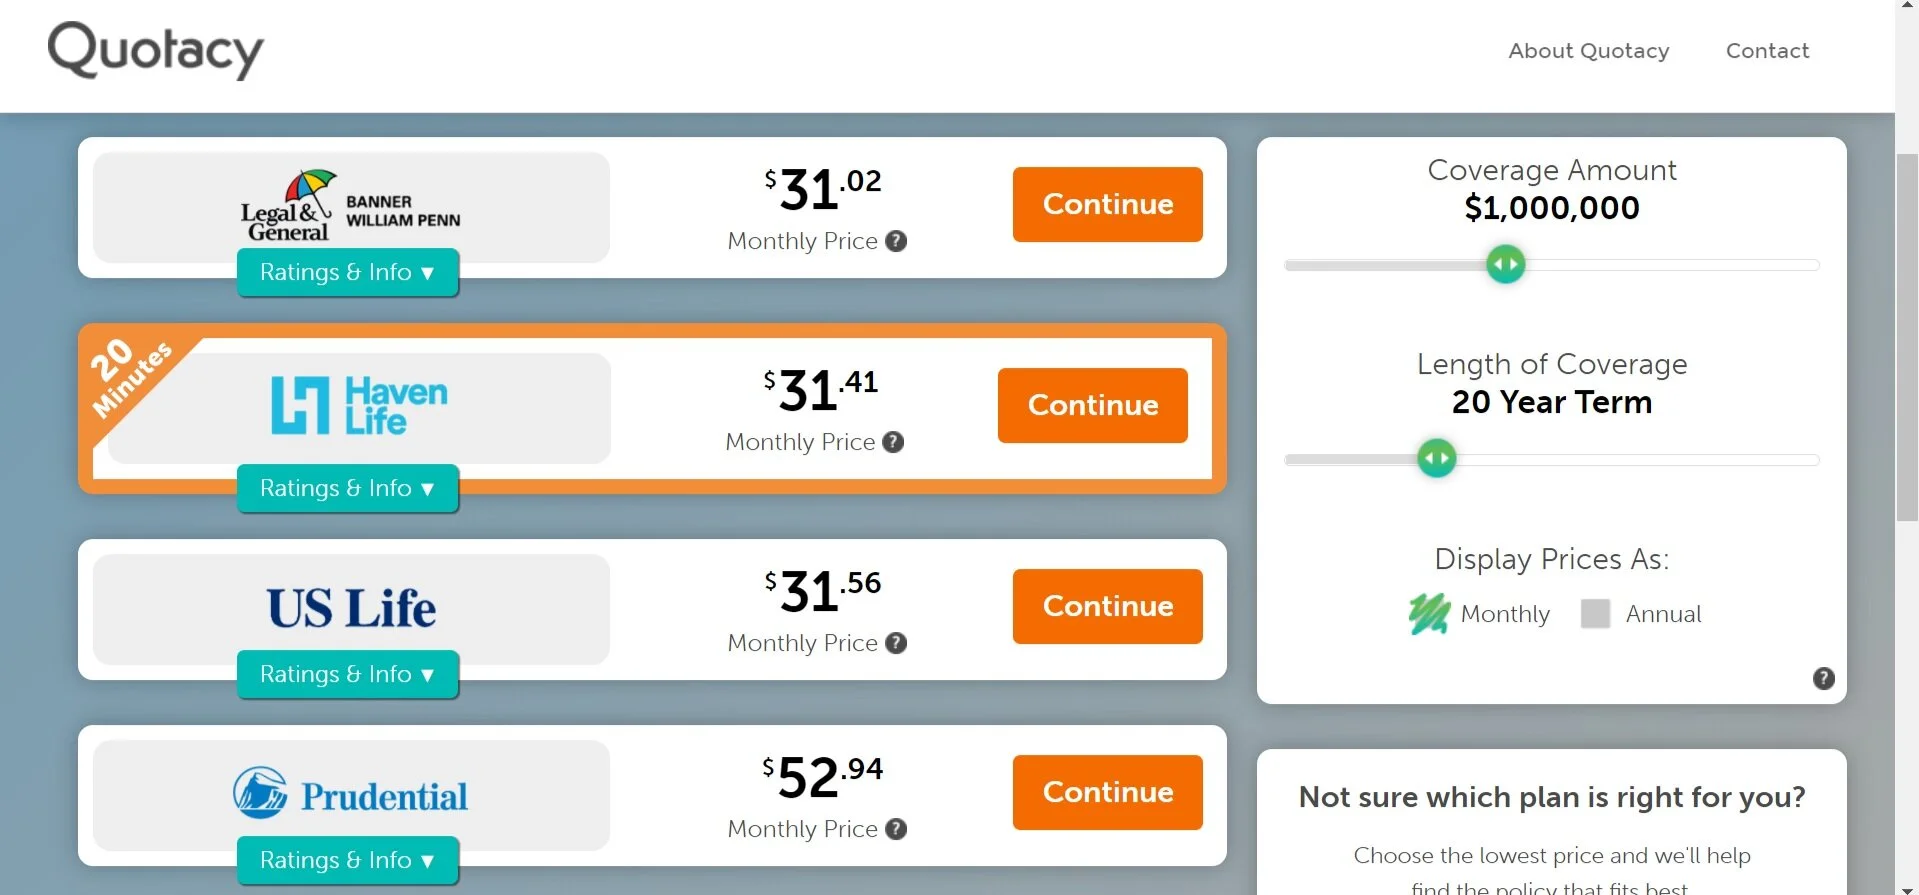1919x895 pixels.
Task: Click the Haven Life logo
Action: [359, 405]
